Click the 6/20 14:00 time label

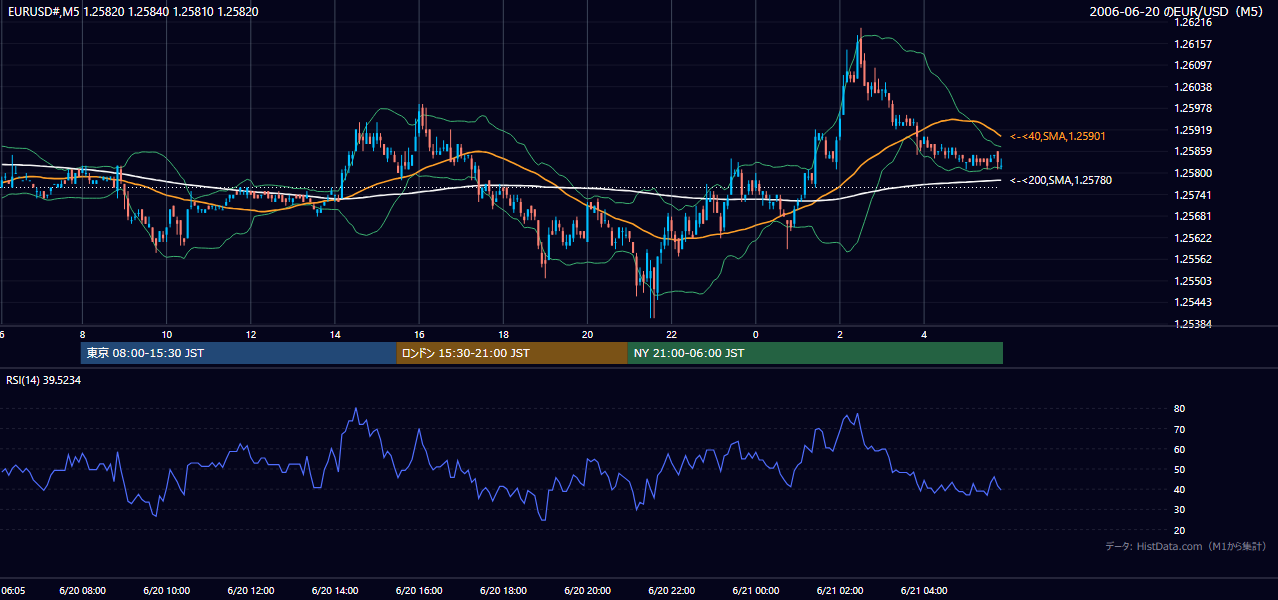coord(335,591)
